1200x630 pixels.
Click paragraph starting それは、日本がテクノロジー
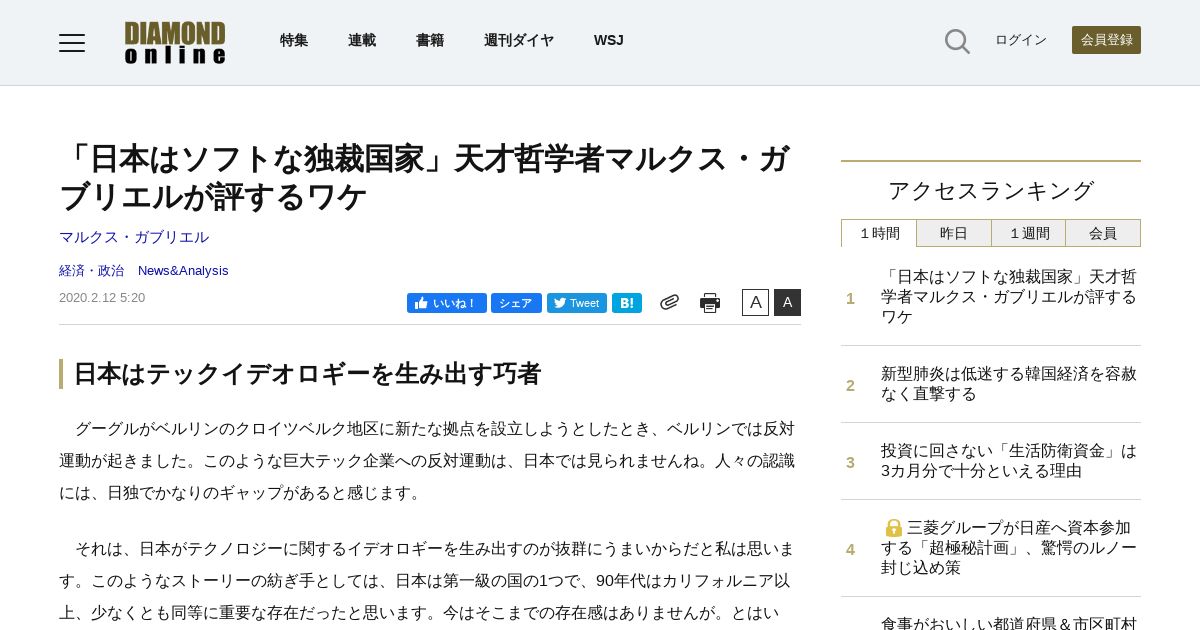click(x=429, y=581)
